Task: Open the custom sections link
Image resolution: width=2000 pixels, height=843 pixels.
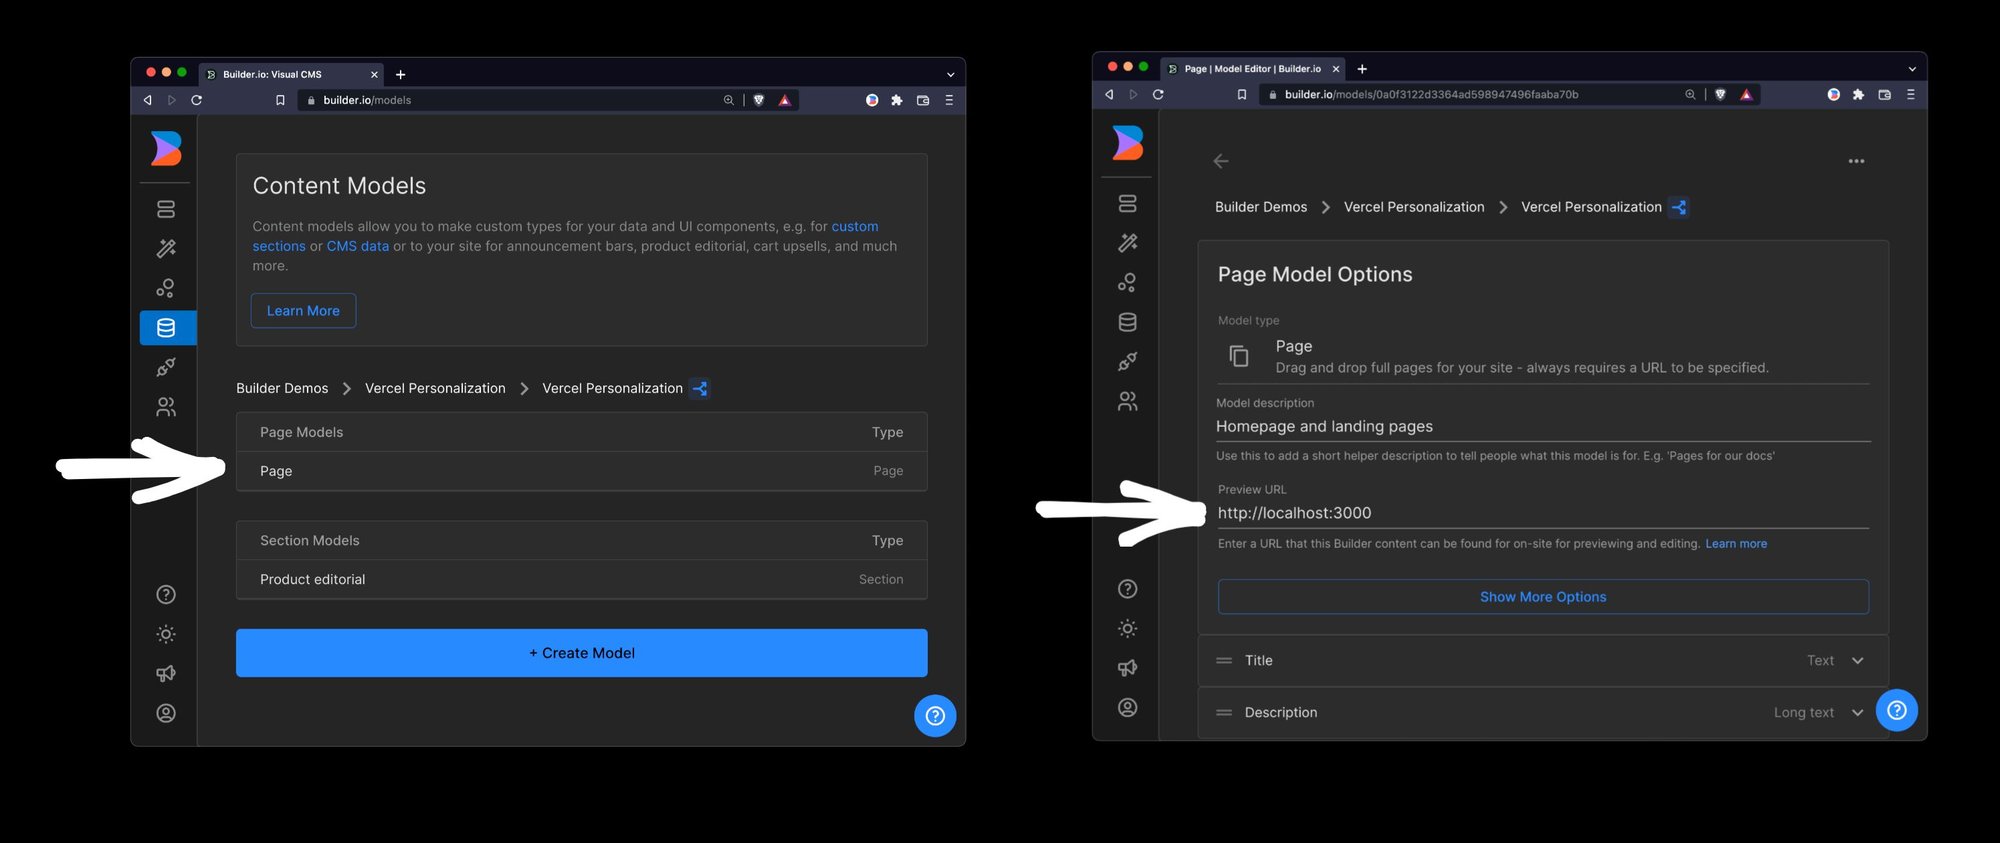Action: [855, 227]
